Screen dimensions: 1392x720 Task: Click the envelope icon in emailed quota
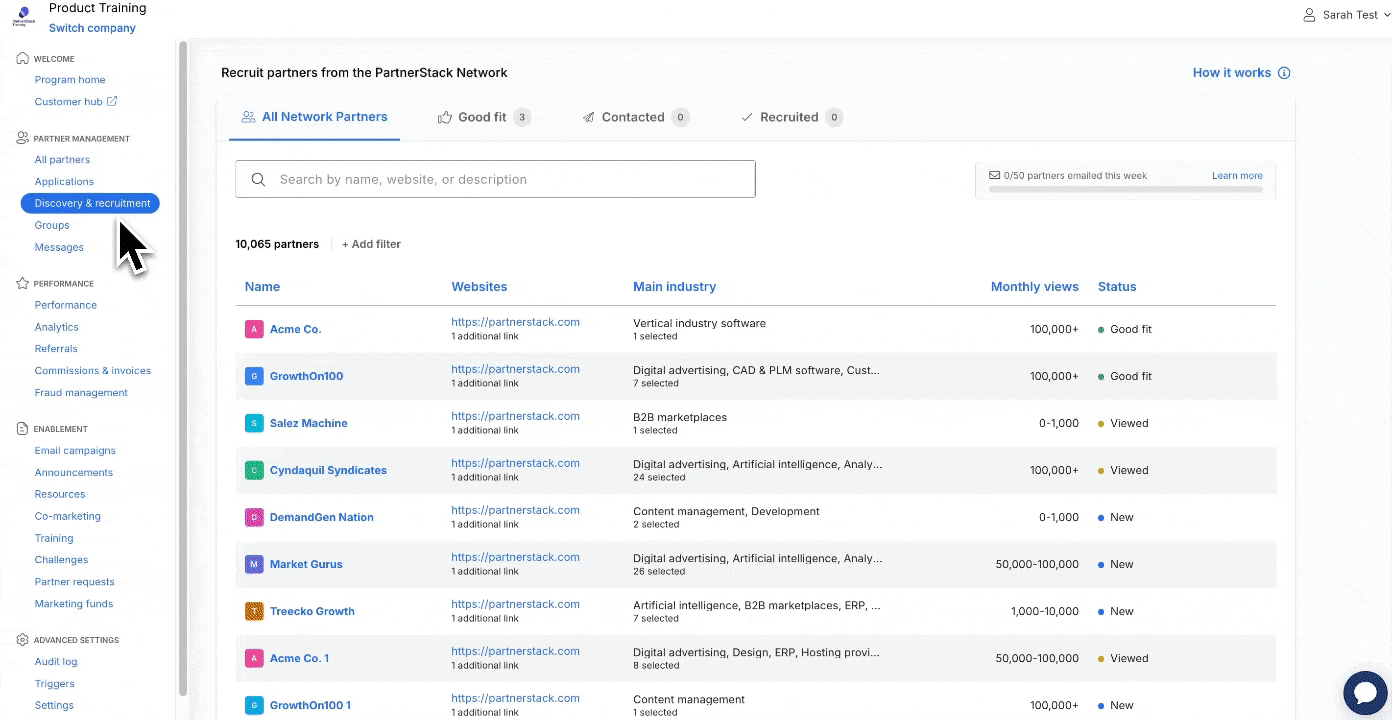(994, 175)
